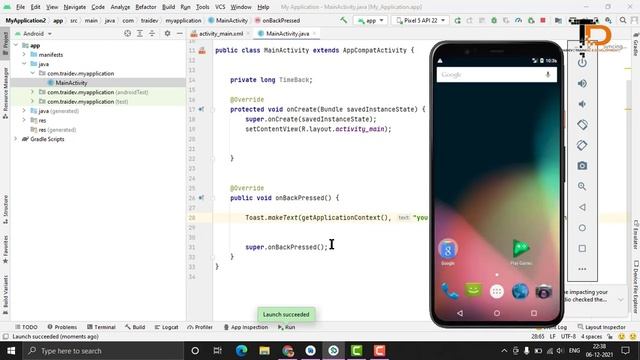The image size is (640, 360).
Task: Select MainActivity in the project tree
Action: pyautogui.click(x=71, y=83)
